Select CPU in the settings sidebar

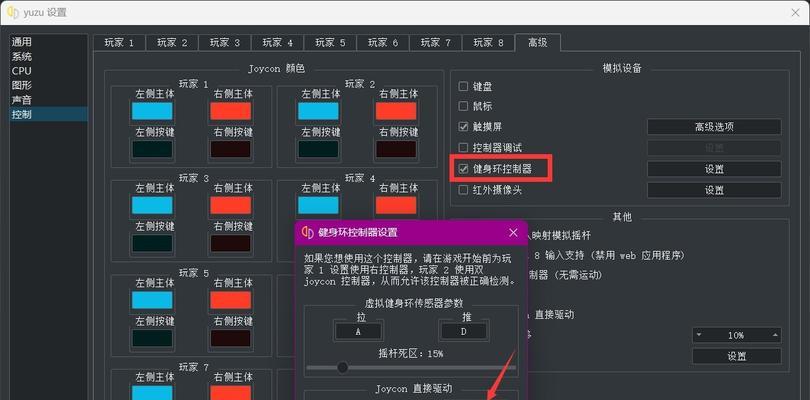tap(49, 71)
